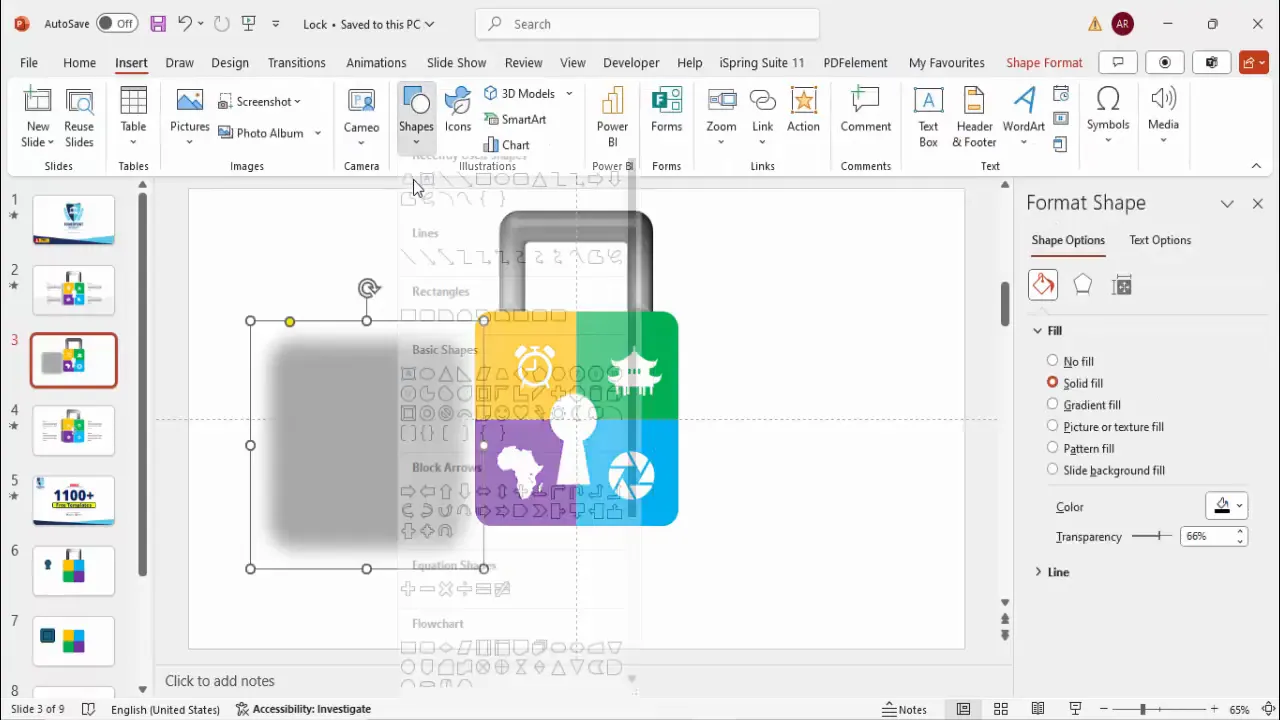Open the File menu

pyautogui.click(x=29, y=62)
